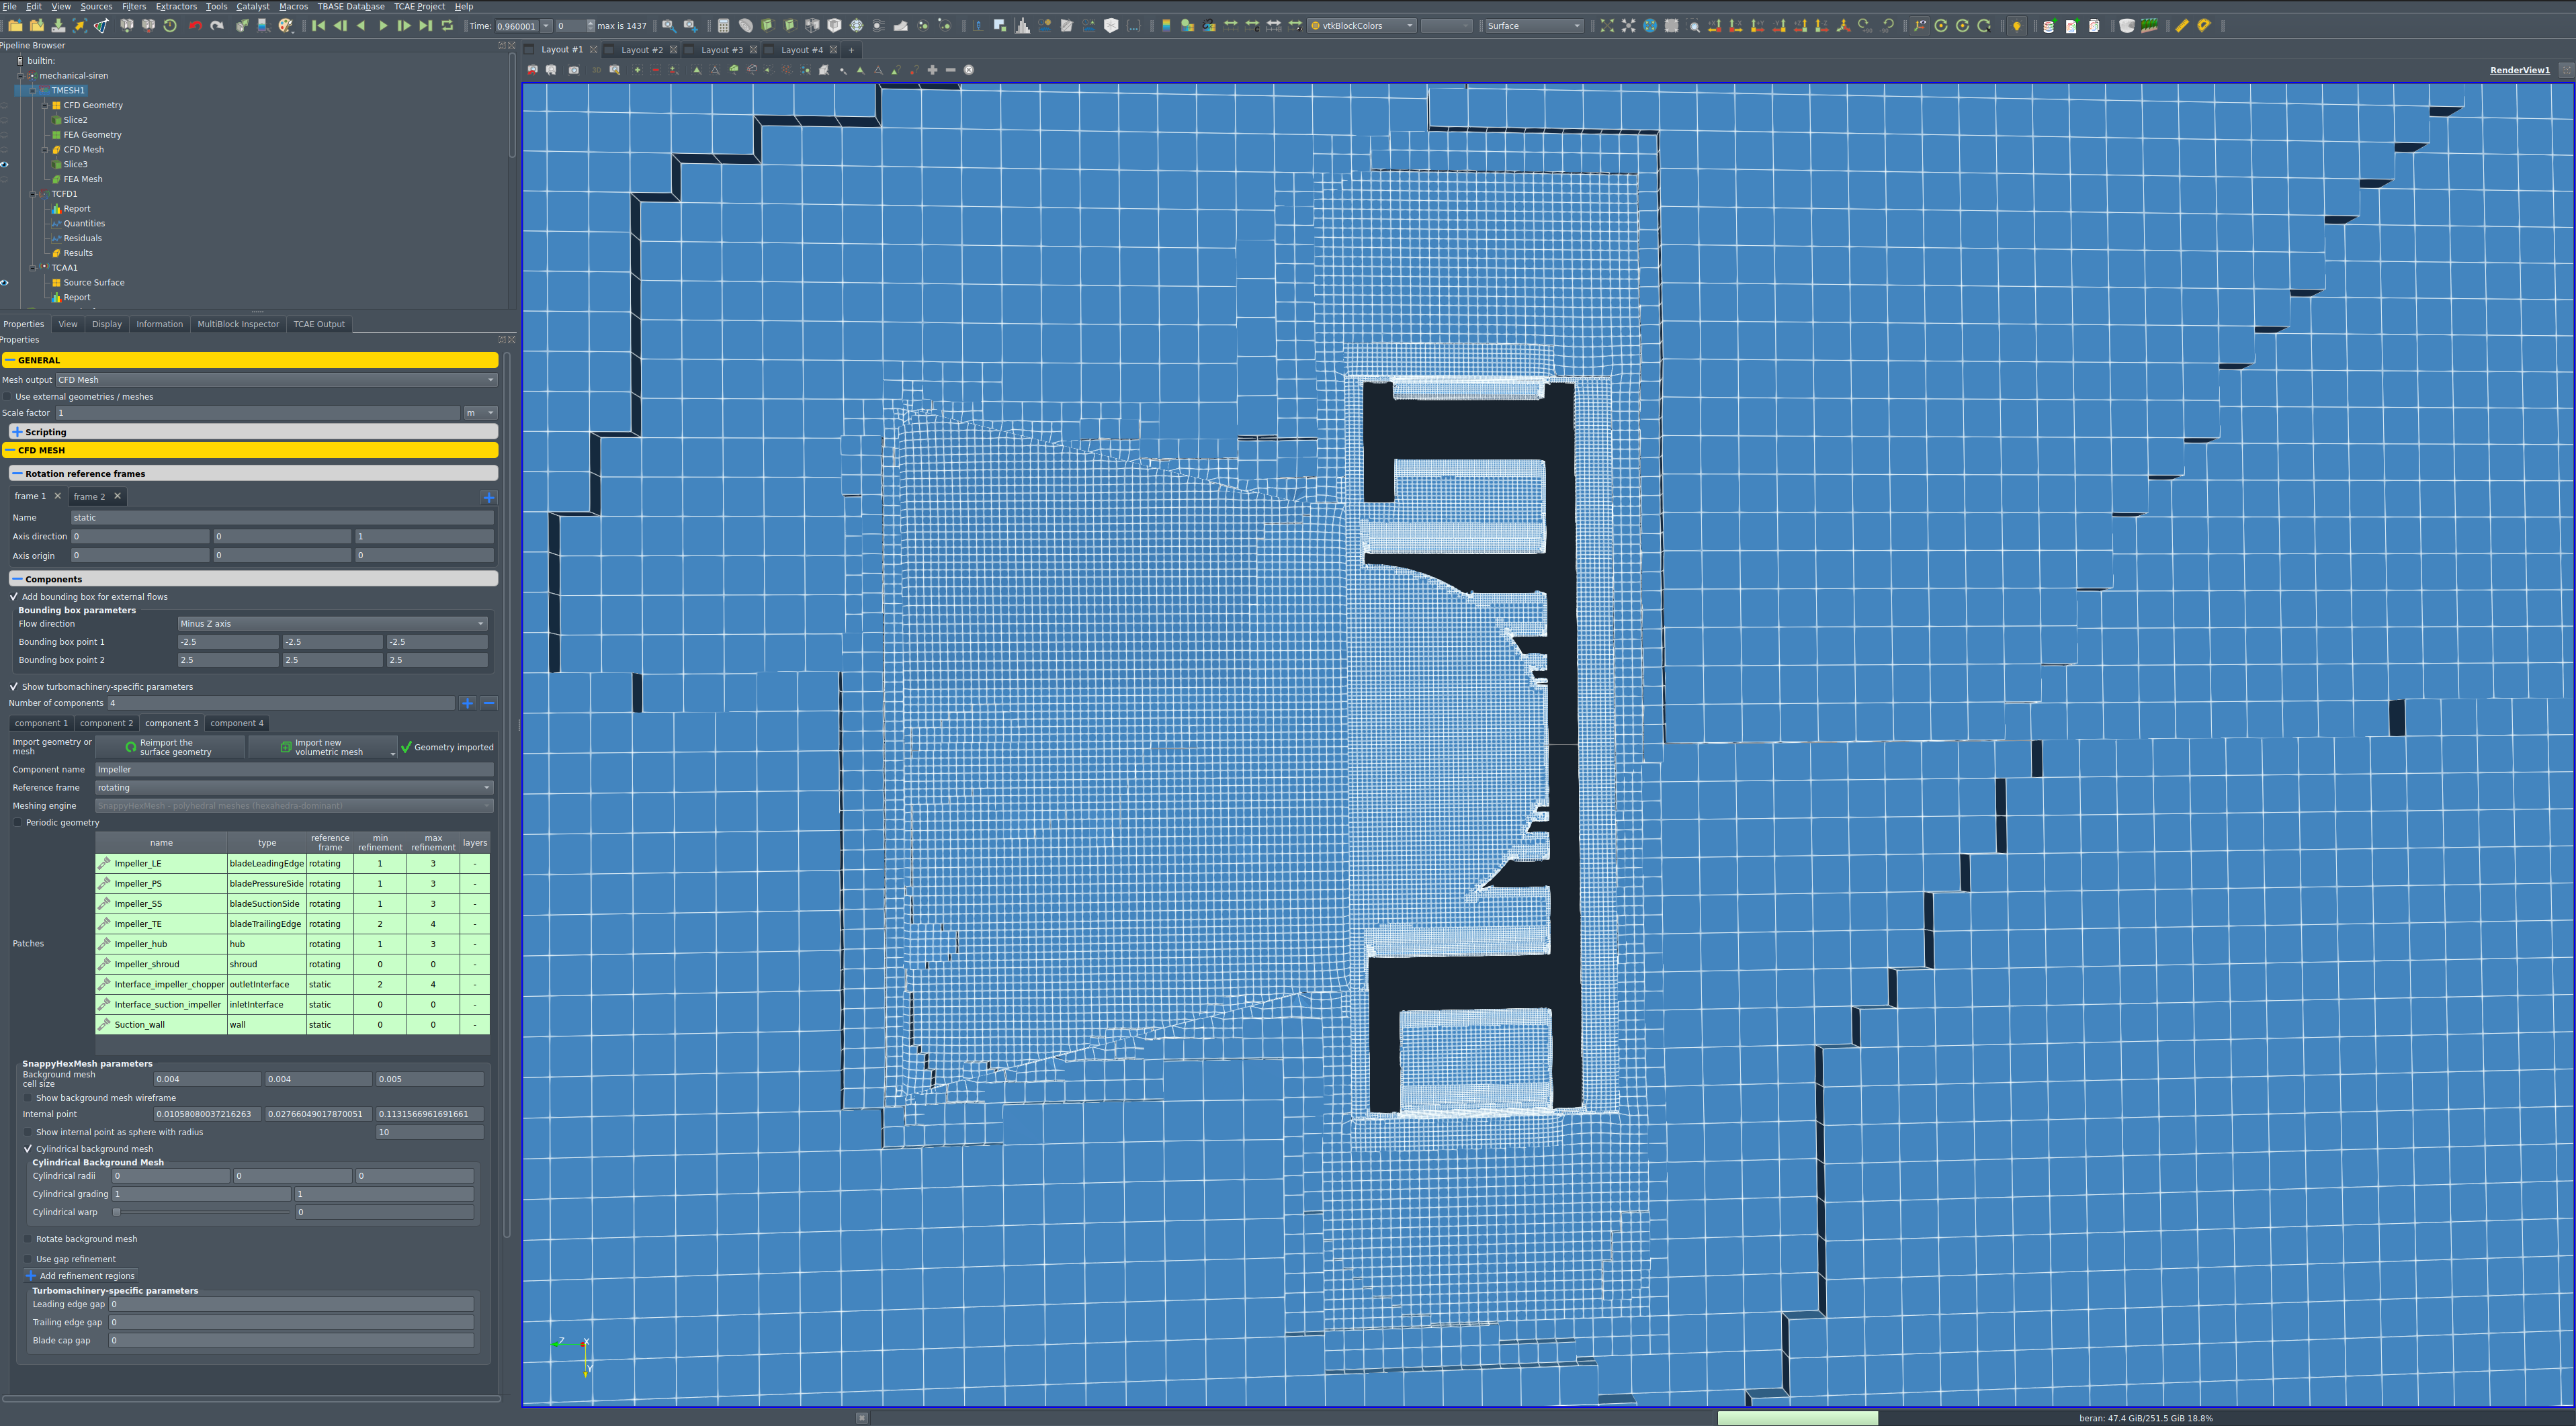
Task: Jump to First Frame
Action: (x=318, y=26)
